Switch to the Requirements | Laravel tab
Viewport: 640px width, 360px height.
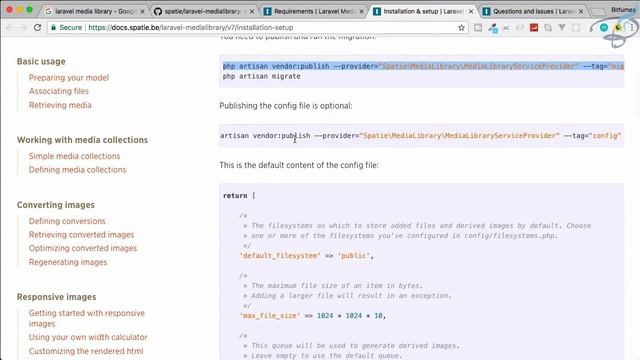click(x=313, y=11)
